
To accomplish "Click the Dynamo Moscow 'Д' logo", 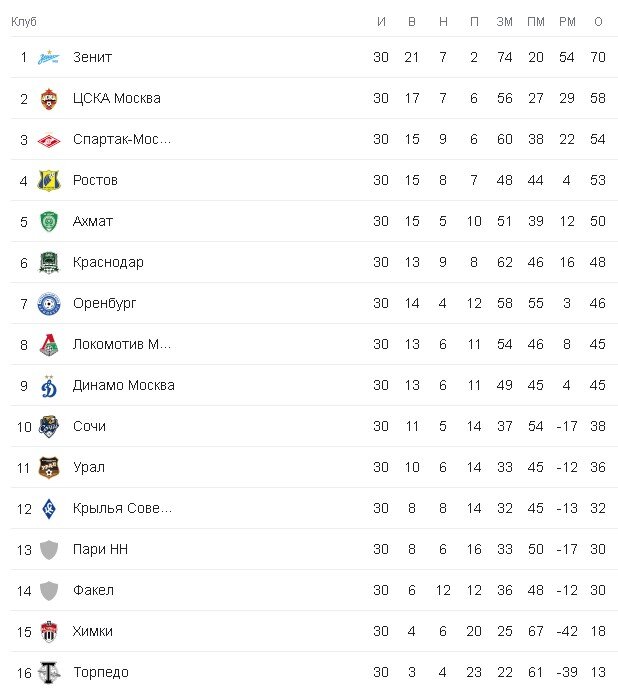I will click(x=48, y=385).
